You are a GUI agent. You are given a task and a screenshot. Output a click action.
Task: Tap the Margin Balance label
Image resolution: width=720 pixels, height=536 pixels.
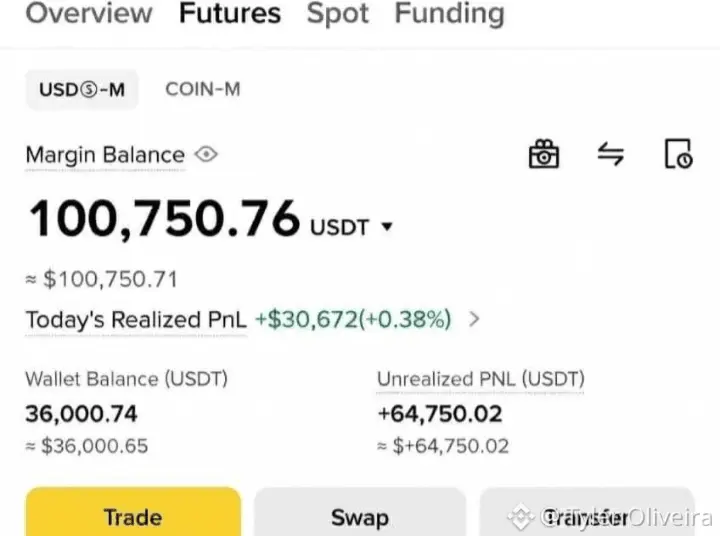(x=105, y=155)
